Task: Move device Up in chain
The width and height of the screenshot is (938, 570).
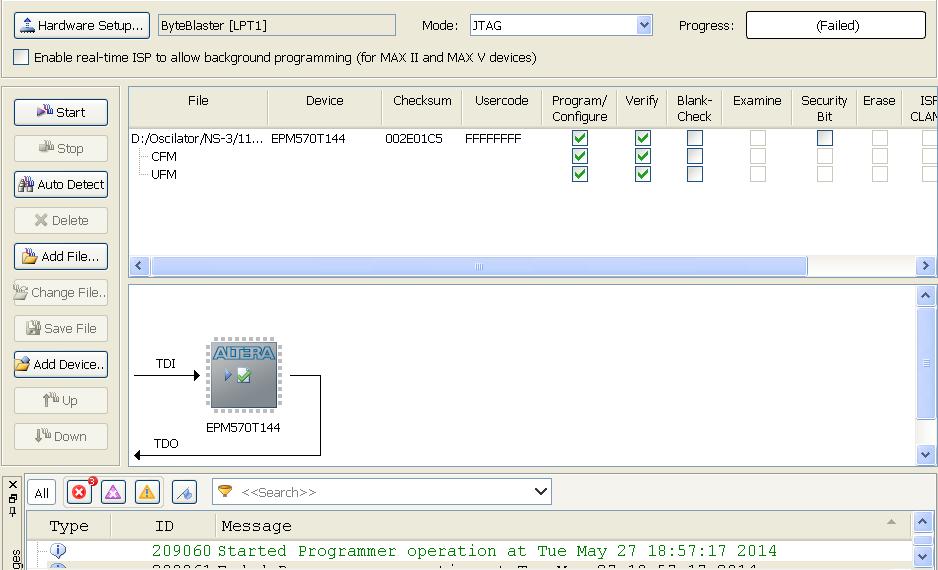Action: 61,400
